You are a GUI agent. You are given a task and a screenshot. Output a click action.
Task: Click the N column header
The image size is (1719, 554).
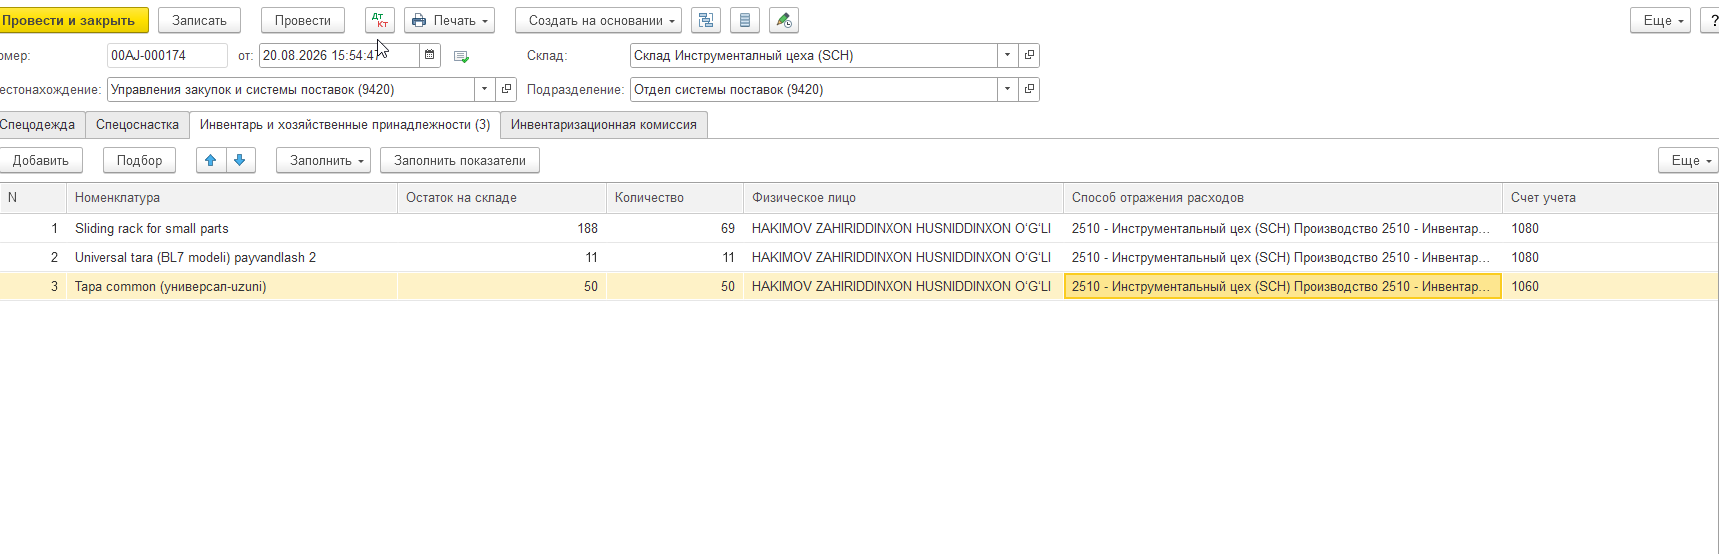[x=33, y=198]
